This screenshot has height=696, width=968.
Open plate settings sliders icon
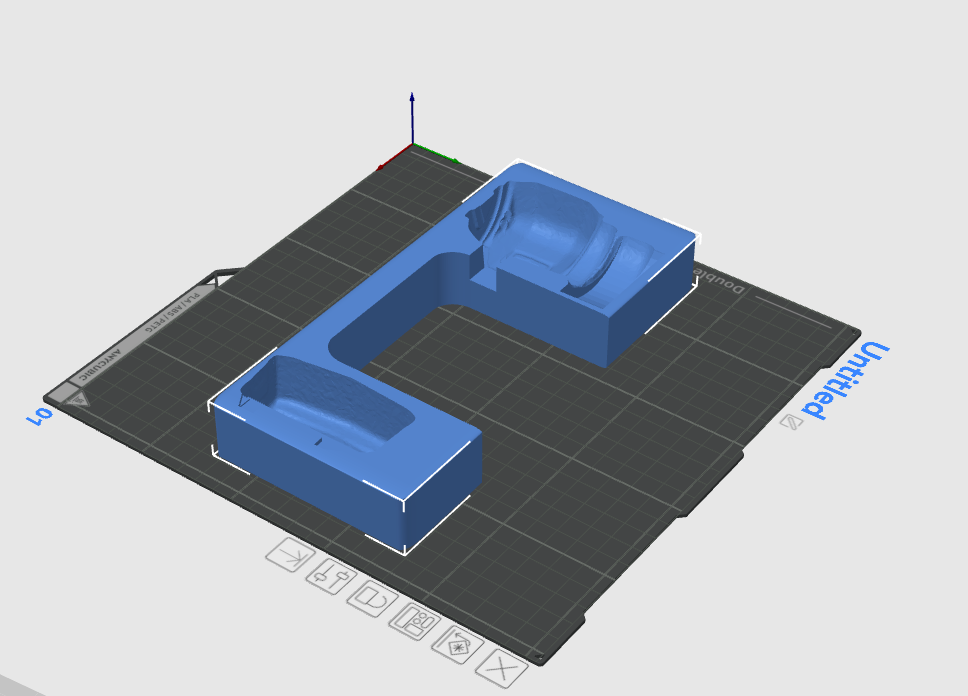coord(332,576)
